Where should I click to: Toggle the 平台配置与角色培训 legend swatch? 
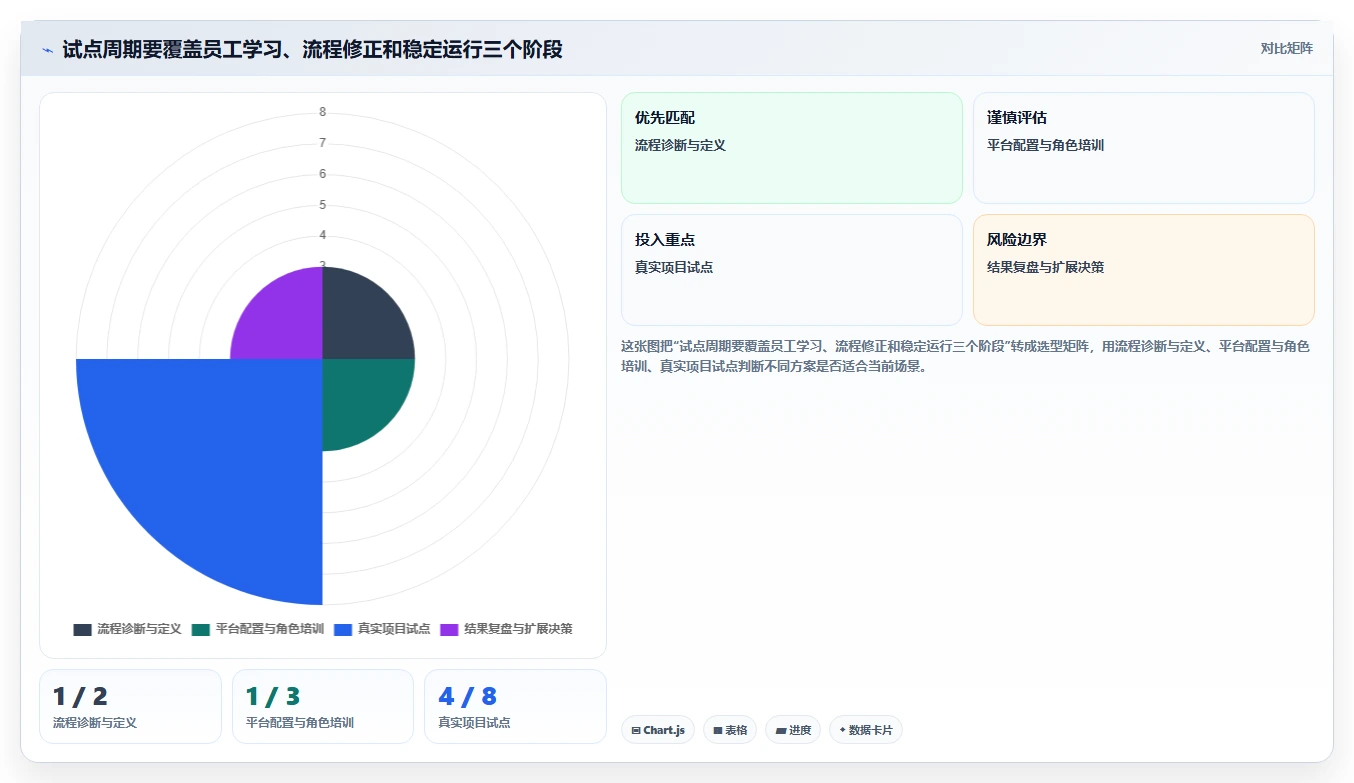pyautogui.click(x=201, y=629)
